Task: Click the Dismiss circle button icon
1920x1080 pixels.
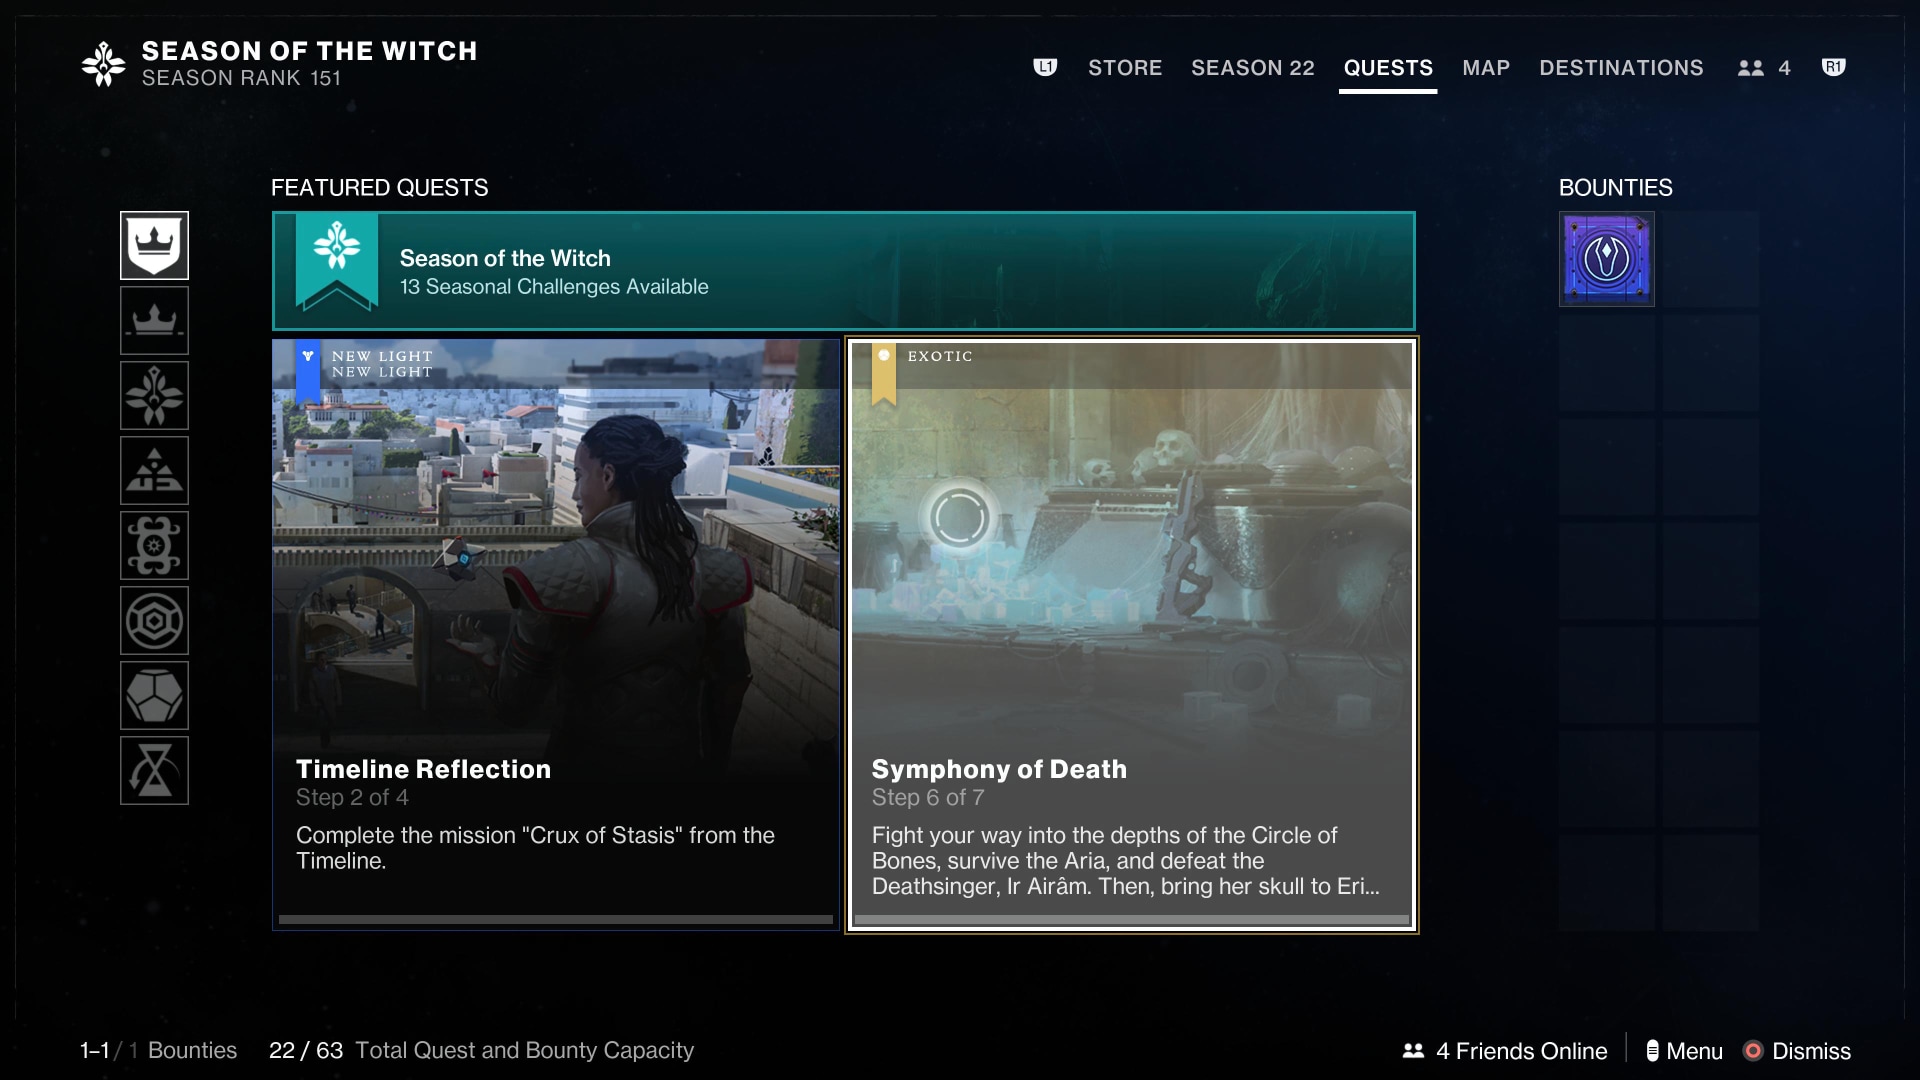Action: 1753,1051
